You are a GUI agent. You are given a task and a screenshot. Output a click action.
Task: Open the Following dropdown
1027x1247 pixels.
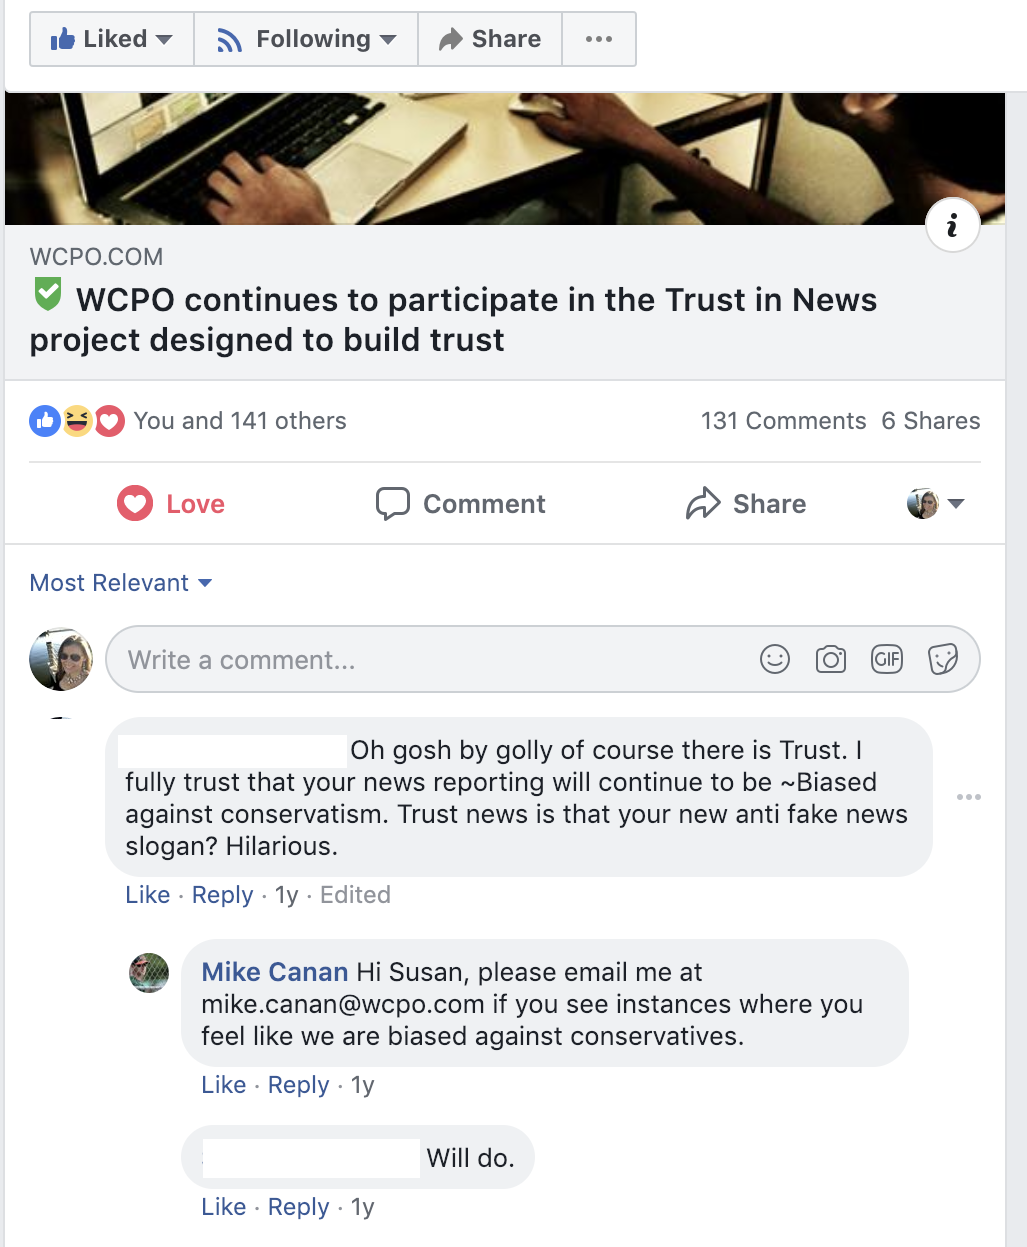306,39
